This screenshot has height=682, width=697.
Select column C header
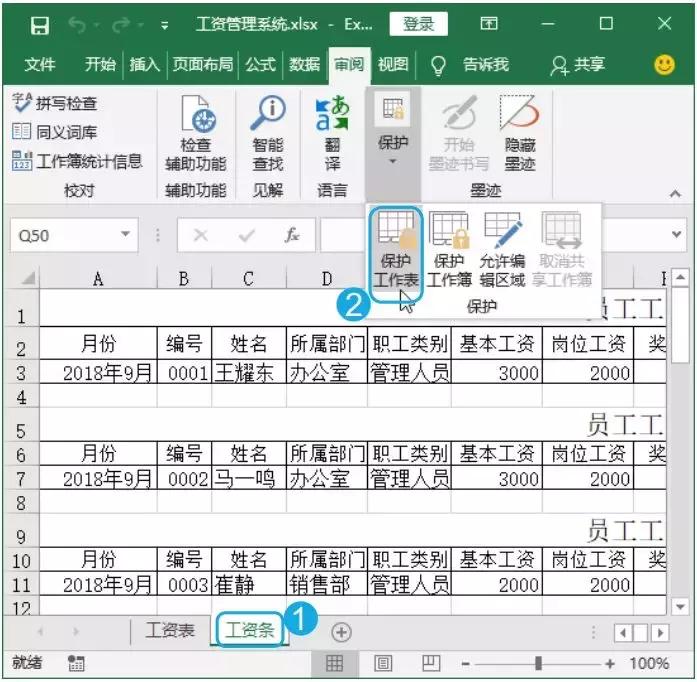coord(248,279)
